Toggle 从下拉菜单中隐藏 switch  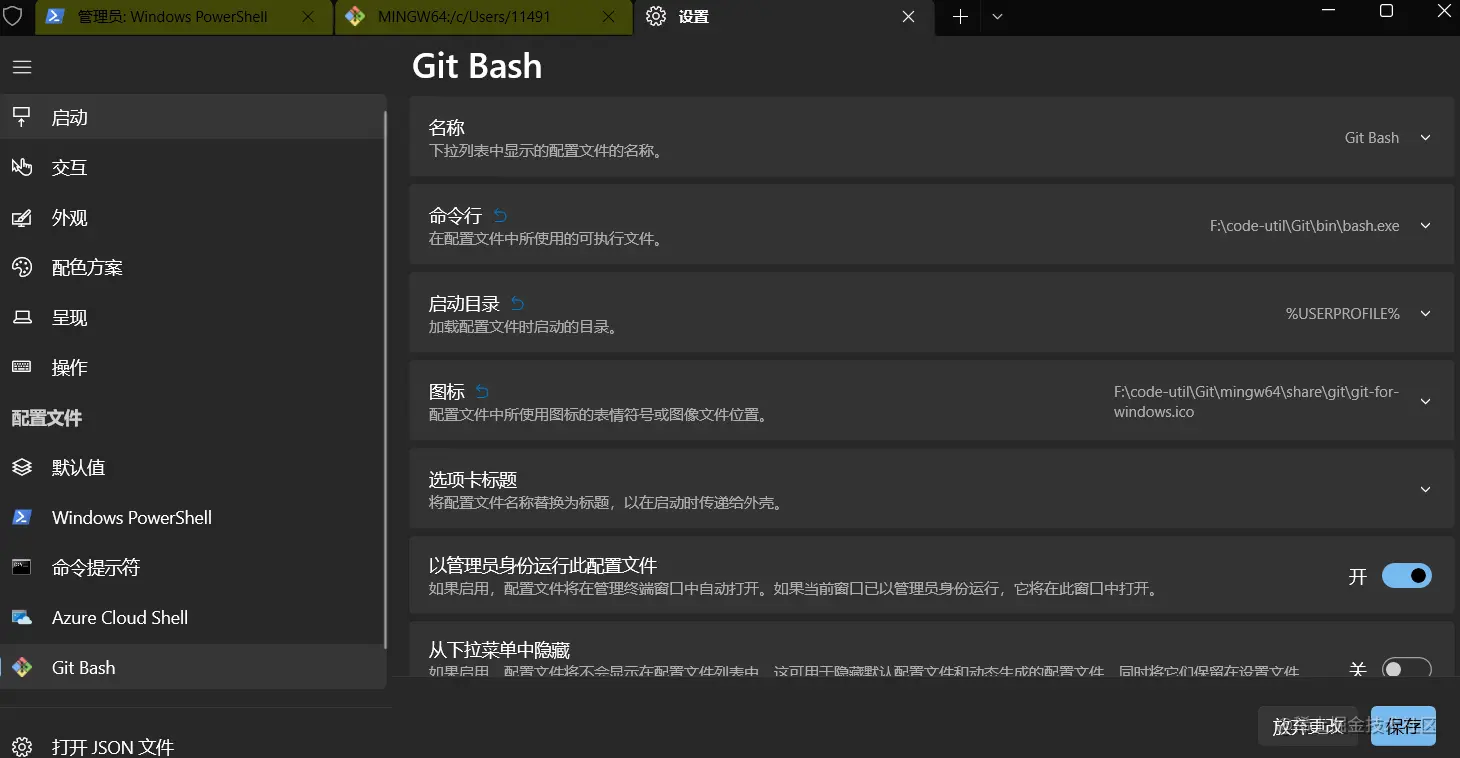1406,668
